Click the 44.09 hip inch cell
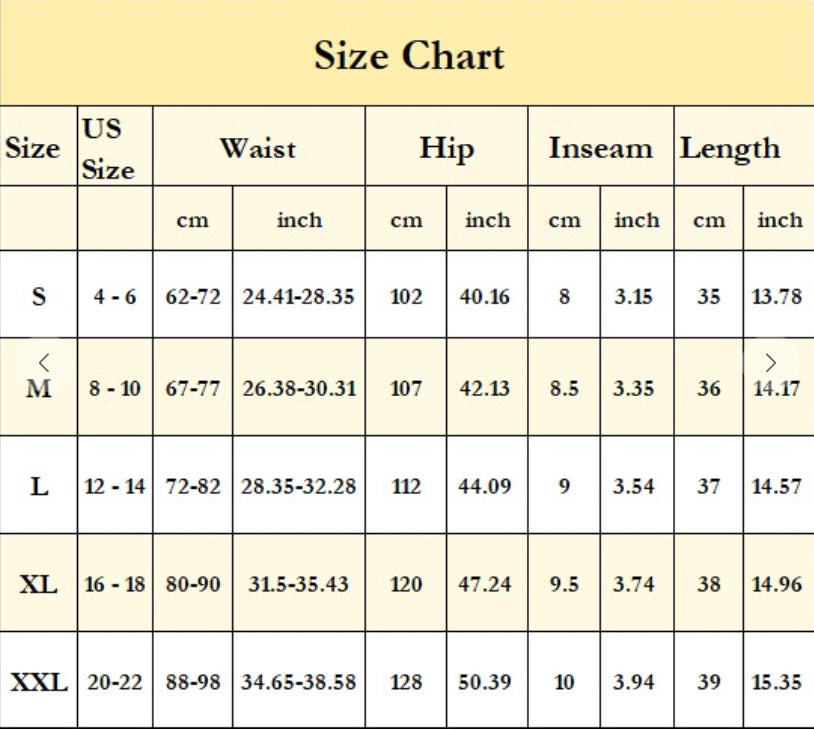 (485, 486)
